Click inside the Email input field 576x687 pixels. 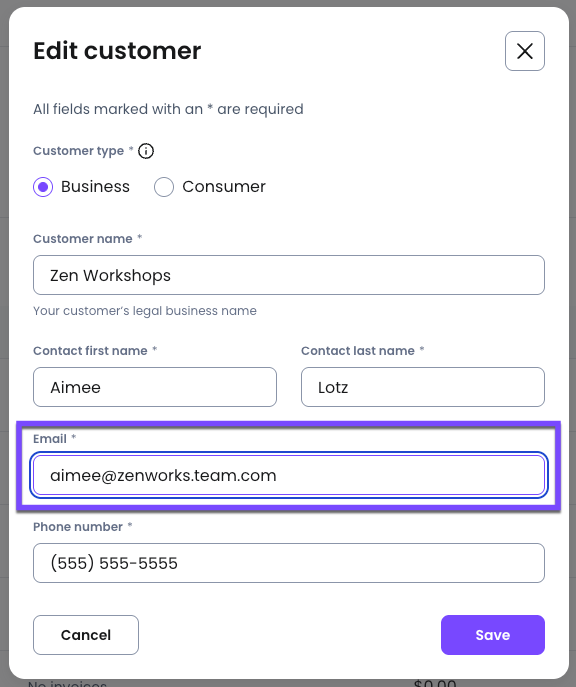(289, 475)
